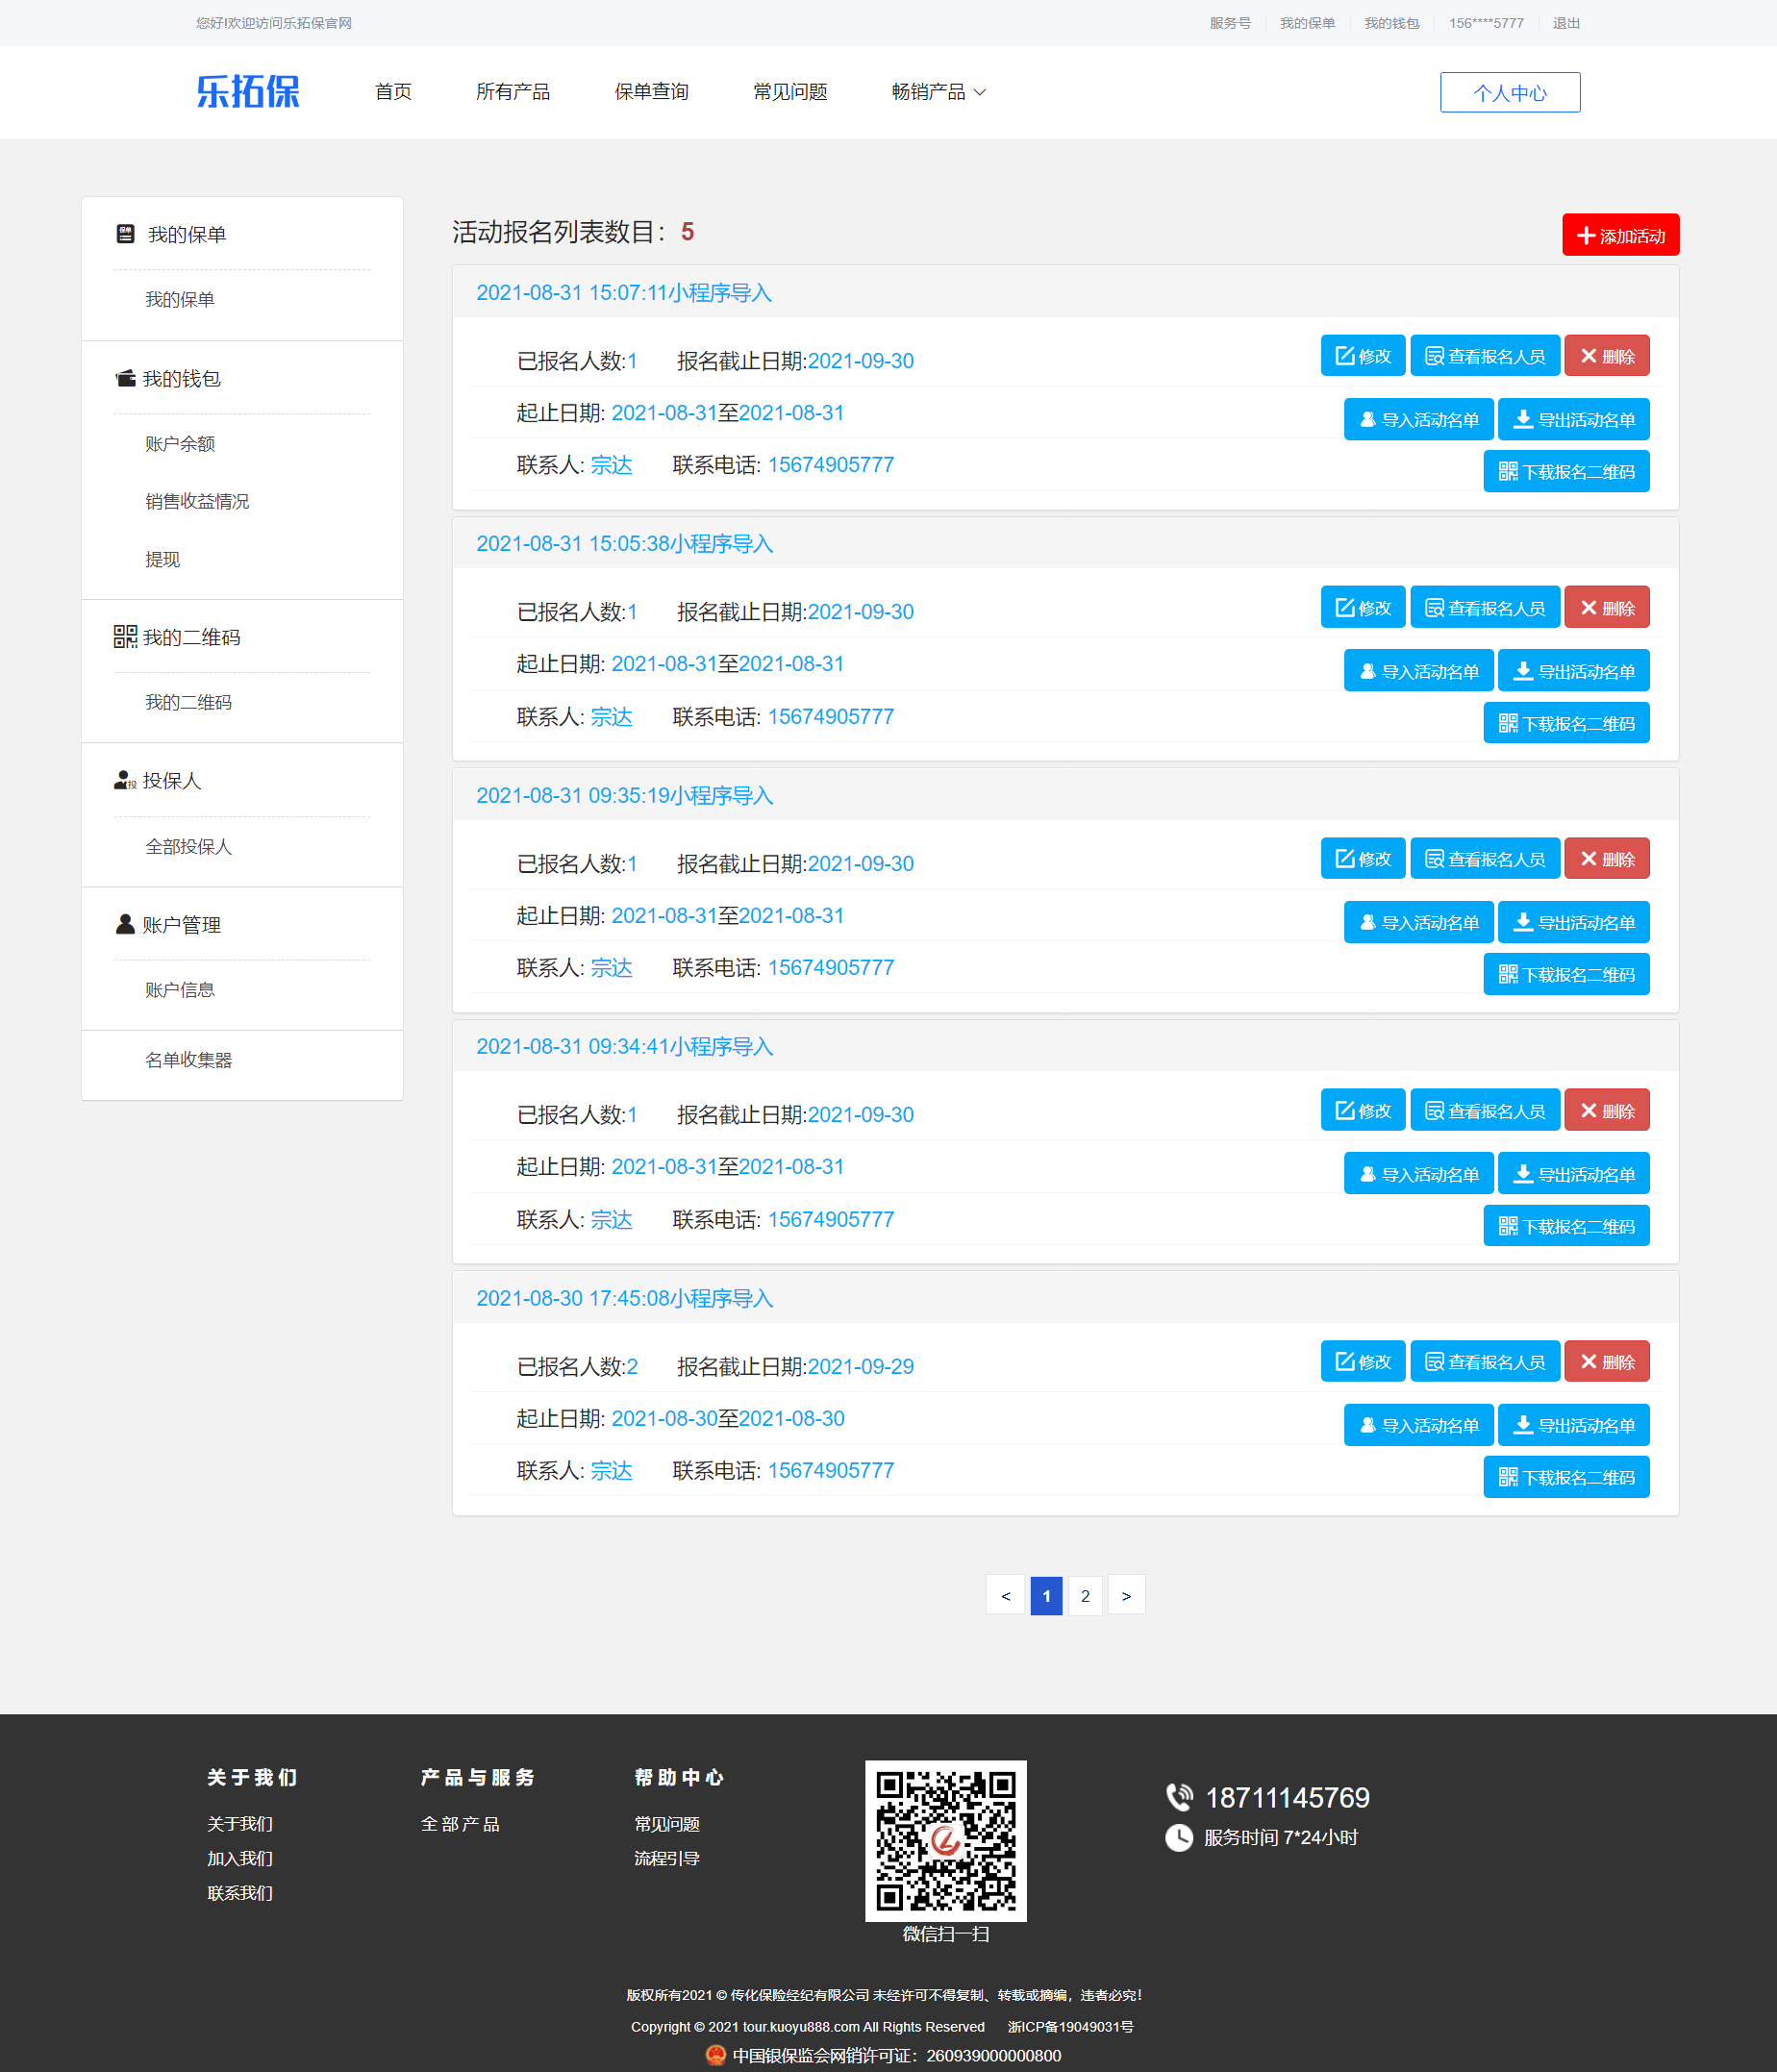The height and width of the screenshot is (2072, 1777).
Task: Open 服务号 link in top bar
Action: coord(1230,23)
